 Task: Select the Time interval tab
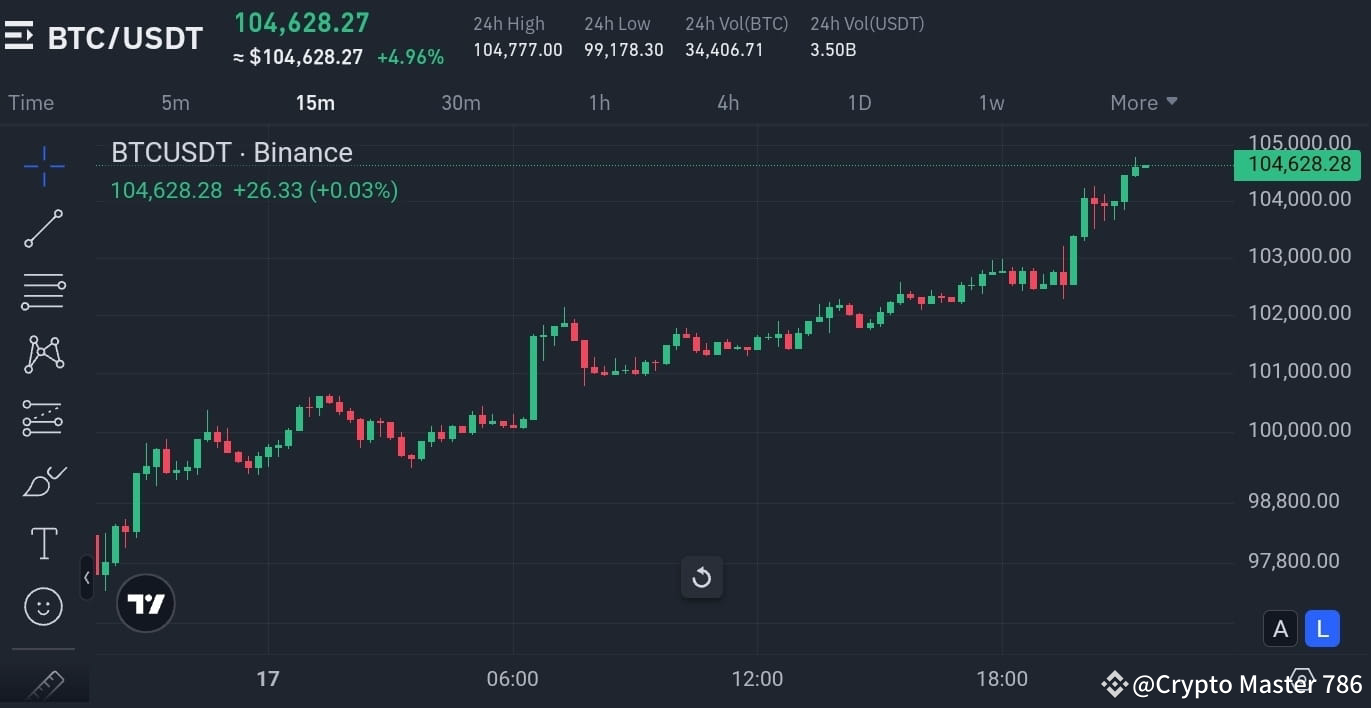coord(31,102)
